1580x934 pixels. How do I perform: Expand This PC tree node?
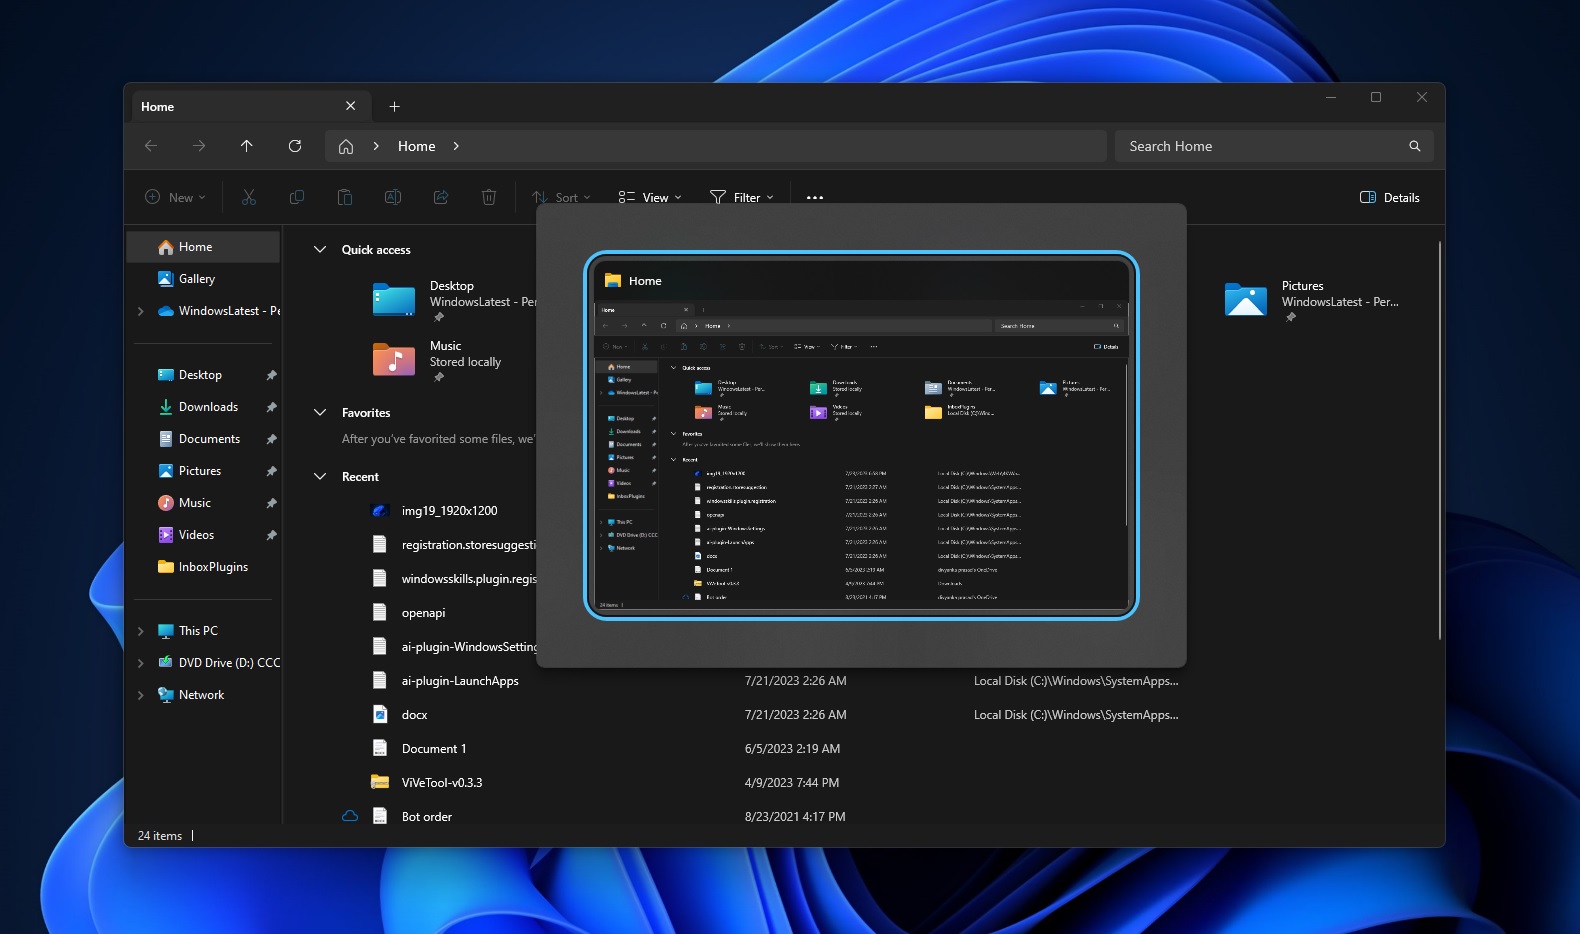tap(140, 631)
